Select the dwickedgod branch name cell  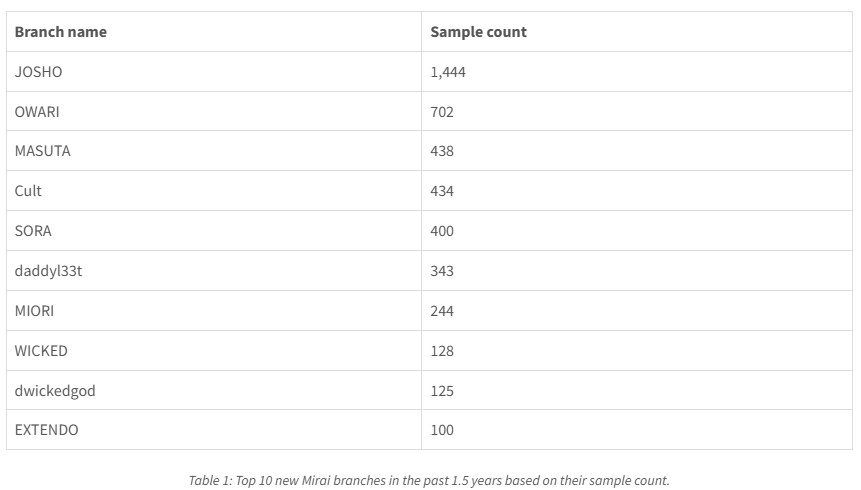(x=55, y=391)
